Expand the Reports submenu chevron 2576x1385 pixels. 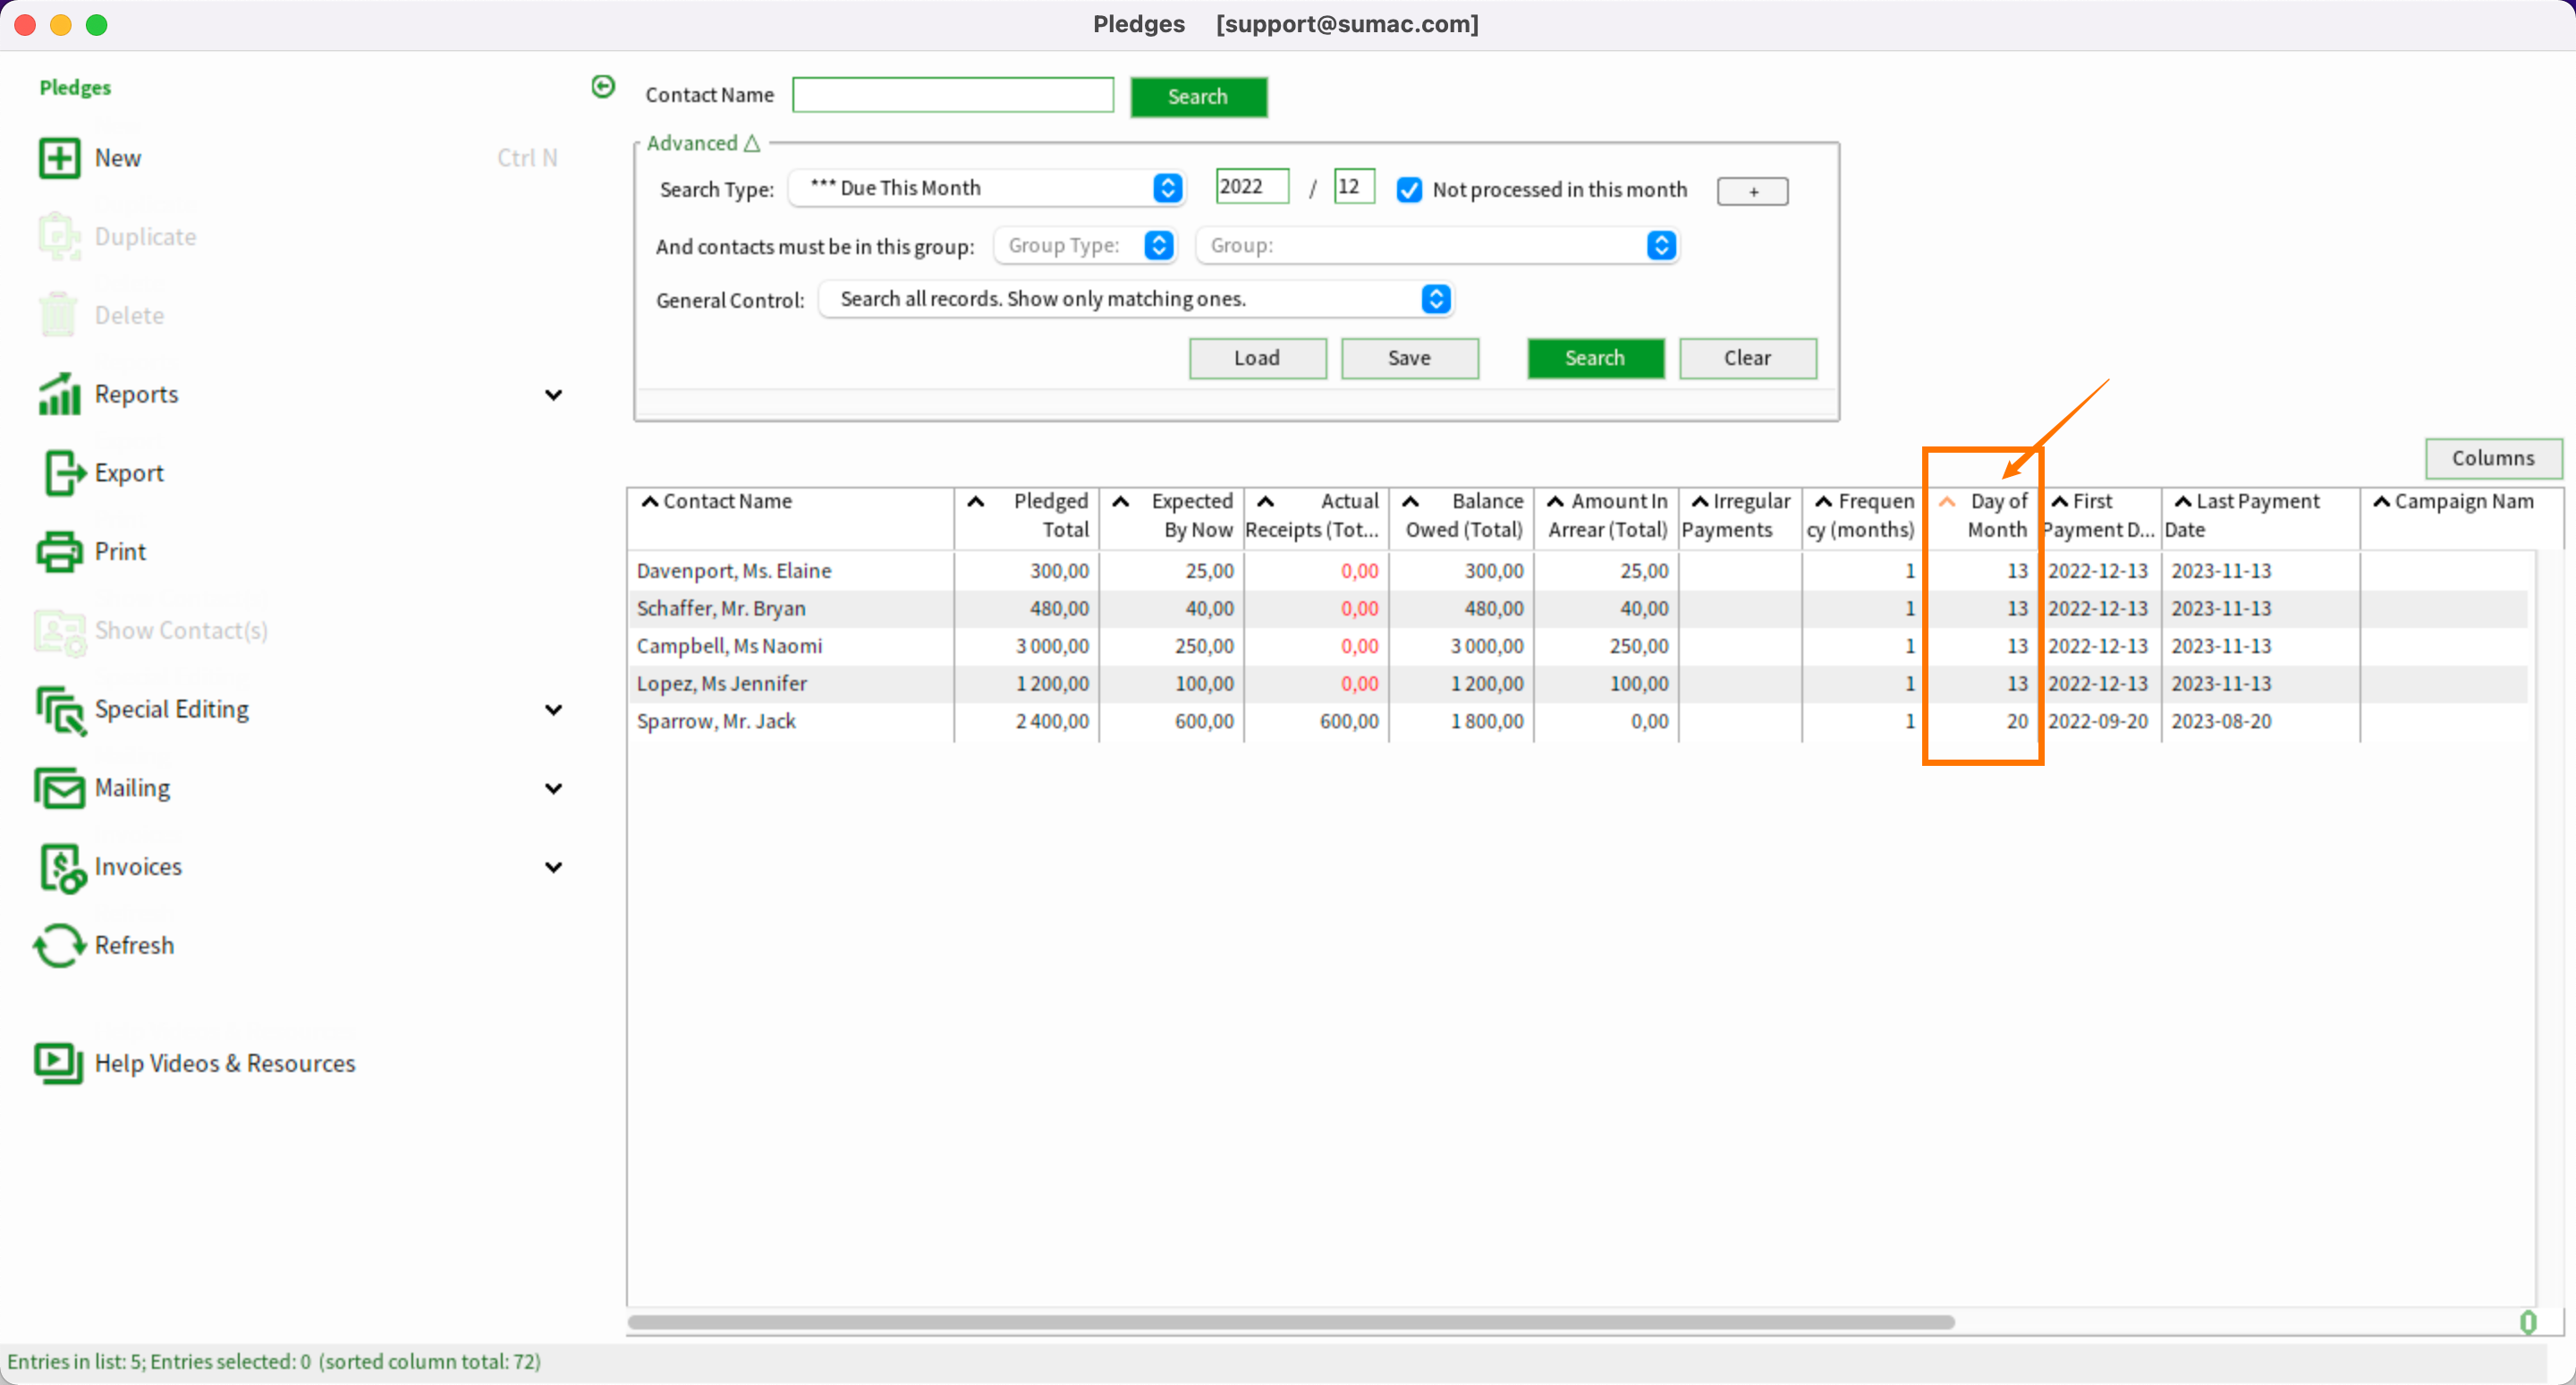point(553,395)
